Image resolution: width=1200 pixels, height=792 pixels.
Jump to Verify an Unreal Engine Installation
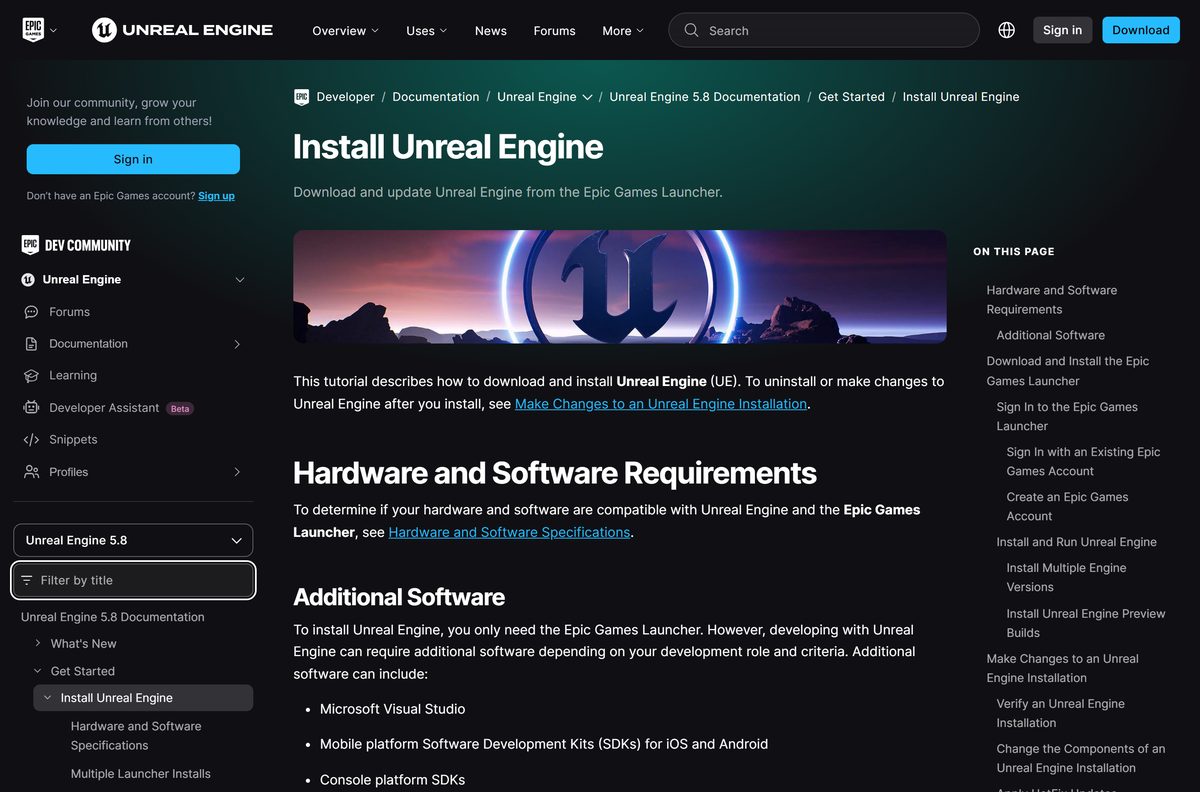point(1060,713)
